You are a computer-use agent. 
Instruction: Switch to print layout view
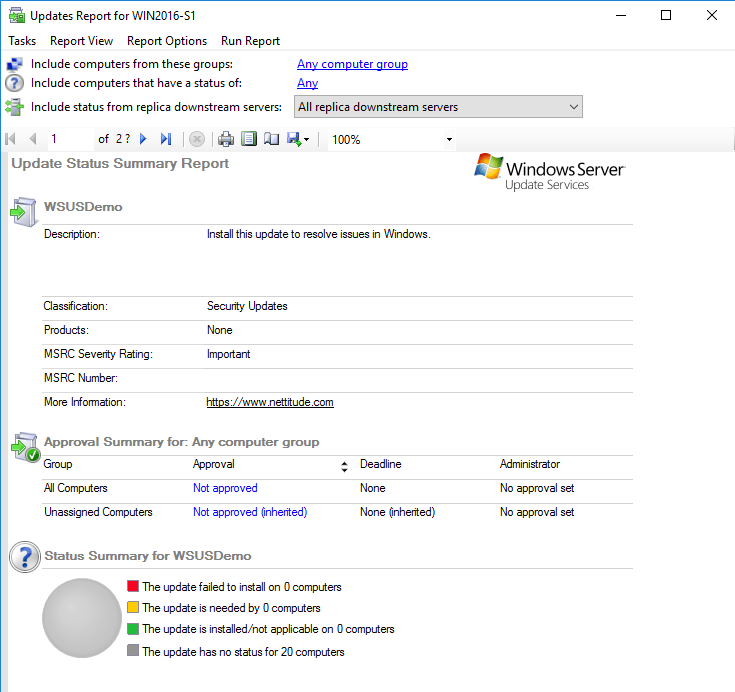[249, 139]
